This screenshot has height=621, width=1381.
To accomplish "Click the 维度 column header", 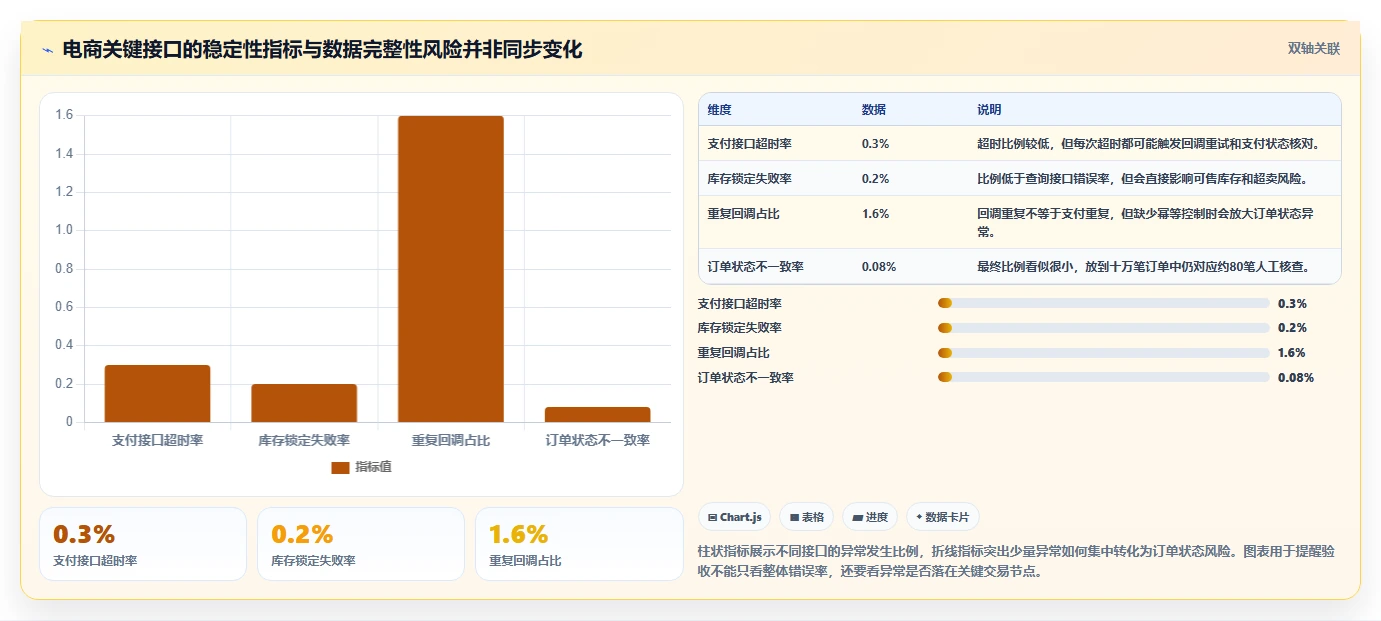I will pyautogui.click(x=719, y=110).
